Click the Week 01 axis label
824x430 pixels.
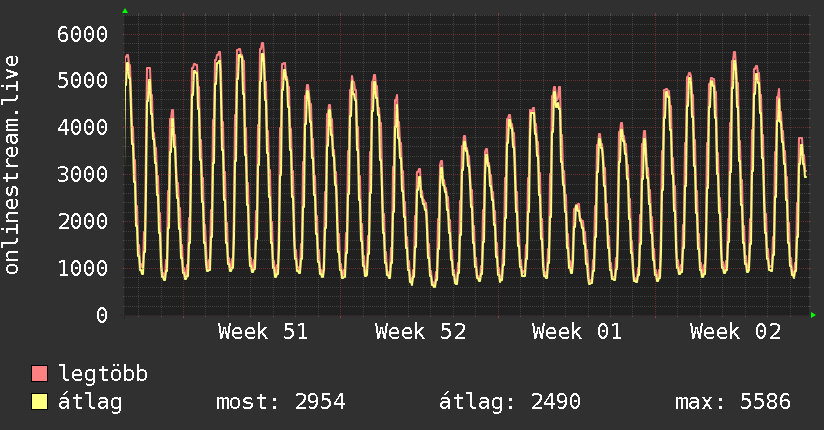(x=577, y=332)
